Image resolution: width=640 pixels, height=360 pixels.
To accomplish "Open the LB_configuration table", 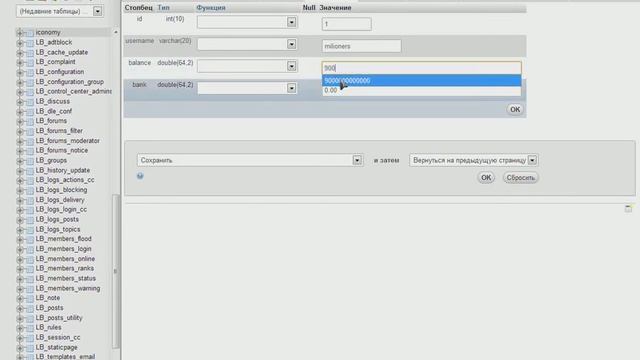I will 60,72.
